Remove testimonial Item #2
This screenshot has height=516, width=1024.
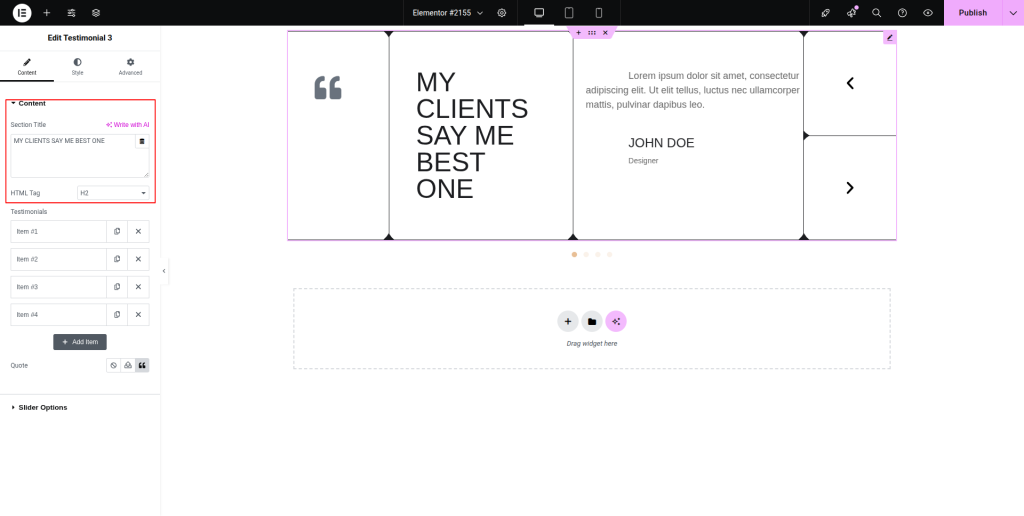[138, 259]
